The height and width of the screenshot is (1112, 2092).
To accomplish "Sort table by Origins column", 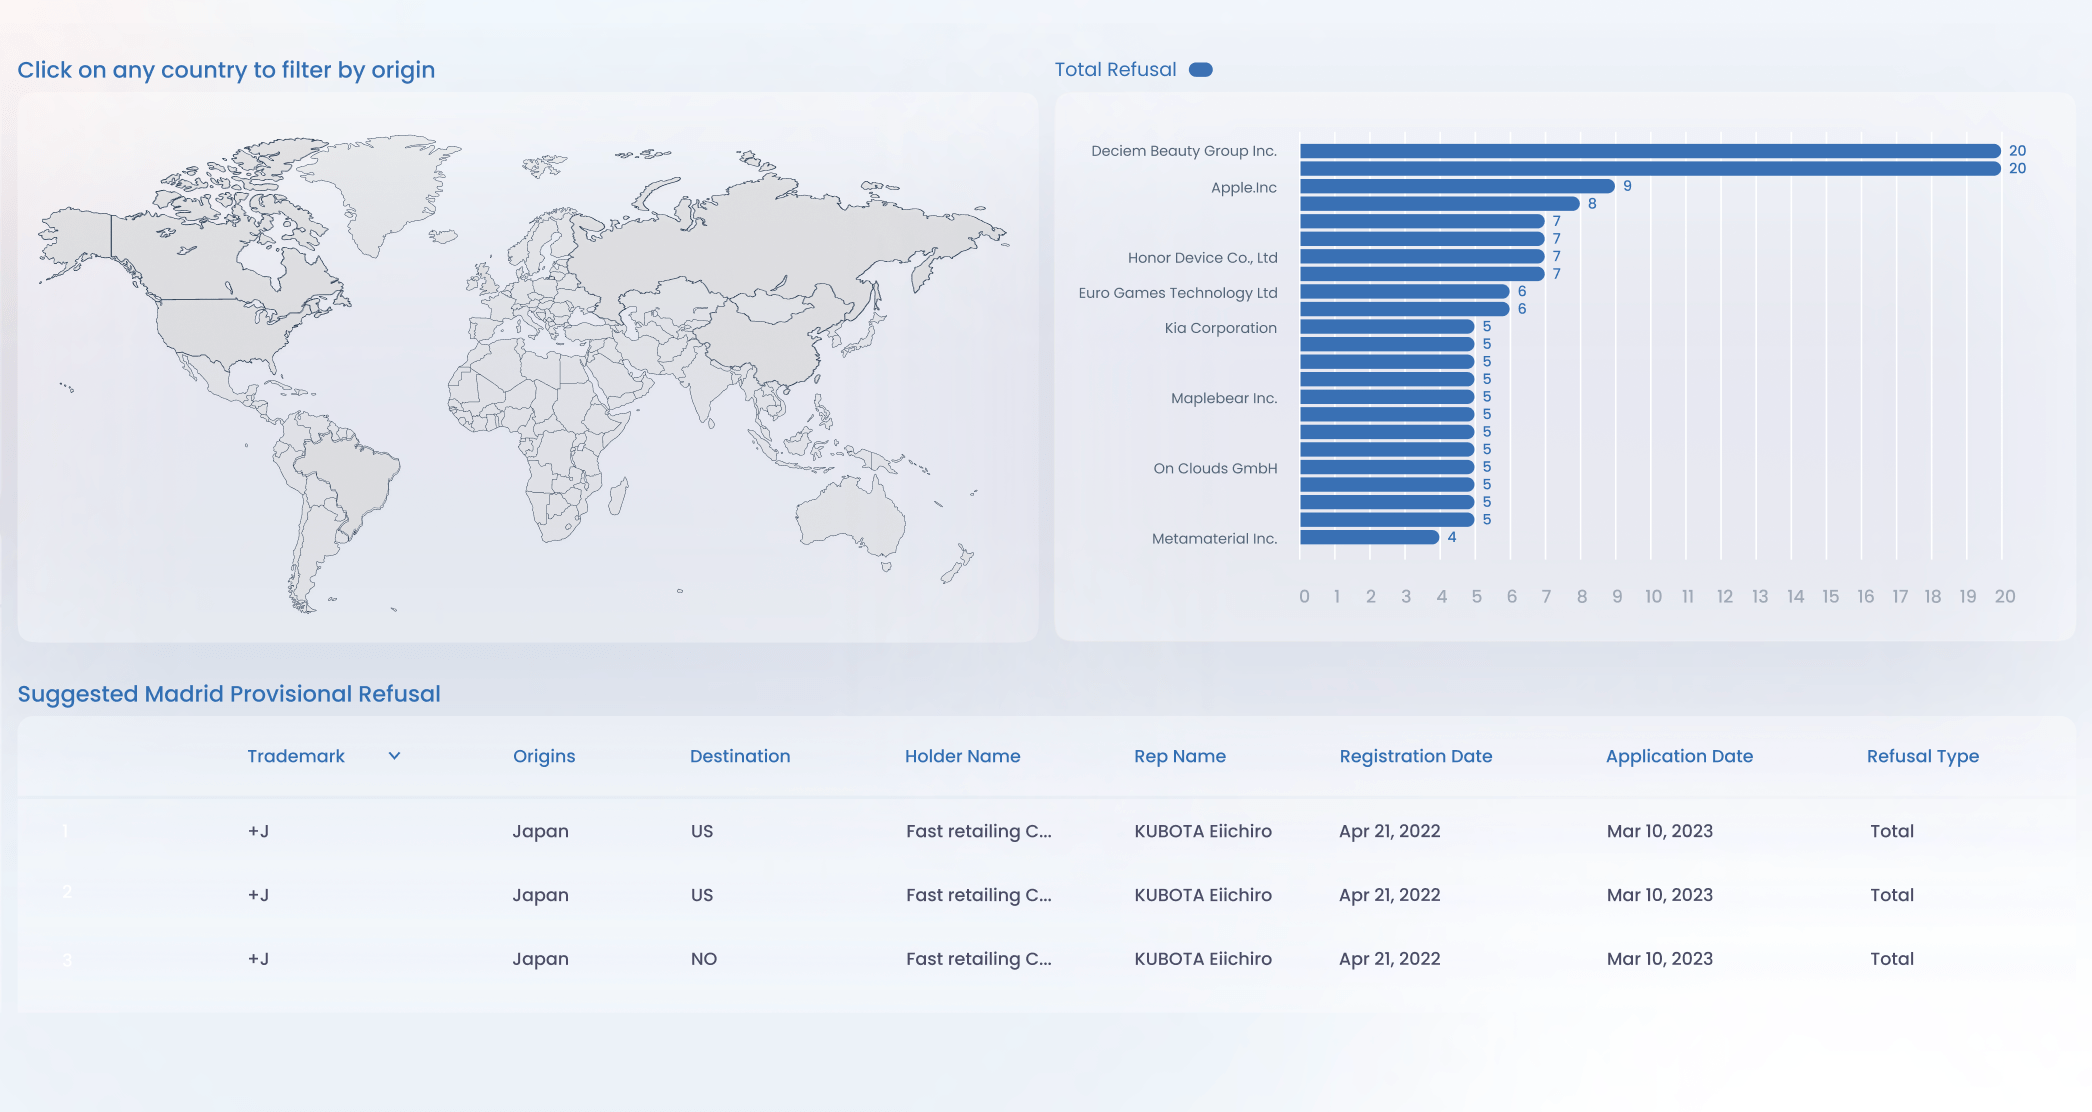I will coord(544,756).
